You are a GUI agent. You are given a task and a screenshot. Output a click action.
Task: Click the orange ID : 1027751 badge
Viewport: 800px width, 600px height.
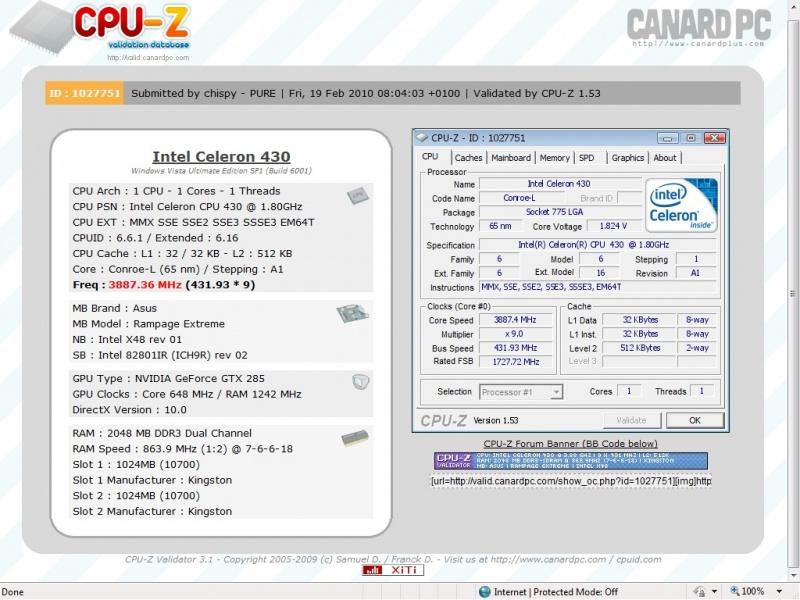(84, 93)
